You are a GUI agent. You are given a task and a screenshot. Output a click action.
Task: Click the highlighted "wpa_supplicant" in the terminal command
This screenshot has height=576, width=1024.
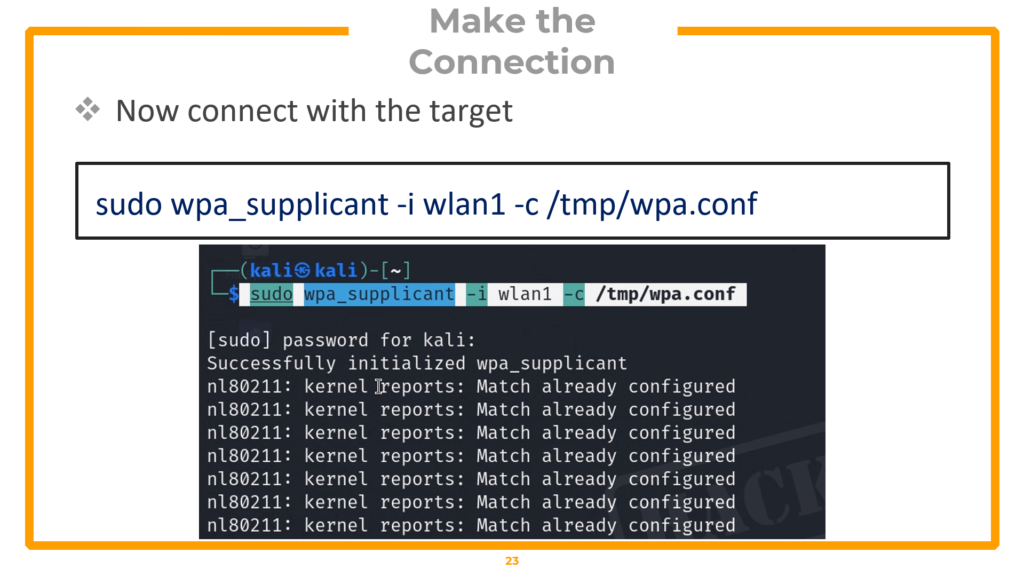(x=379, y=294)
